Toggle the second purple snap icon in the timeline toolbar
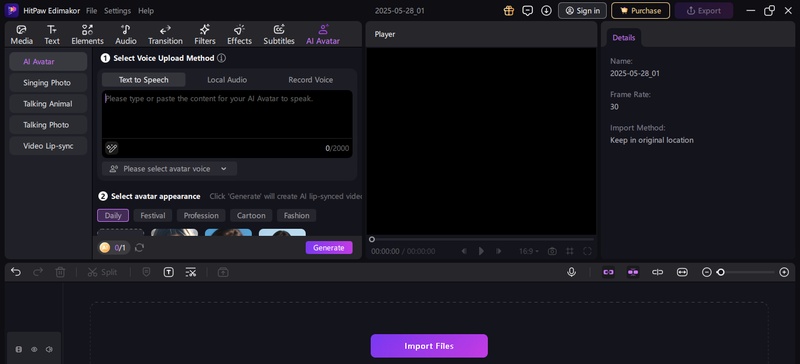 click(x=633, y=272)
